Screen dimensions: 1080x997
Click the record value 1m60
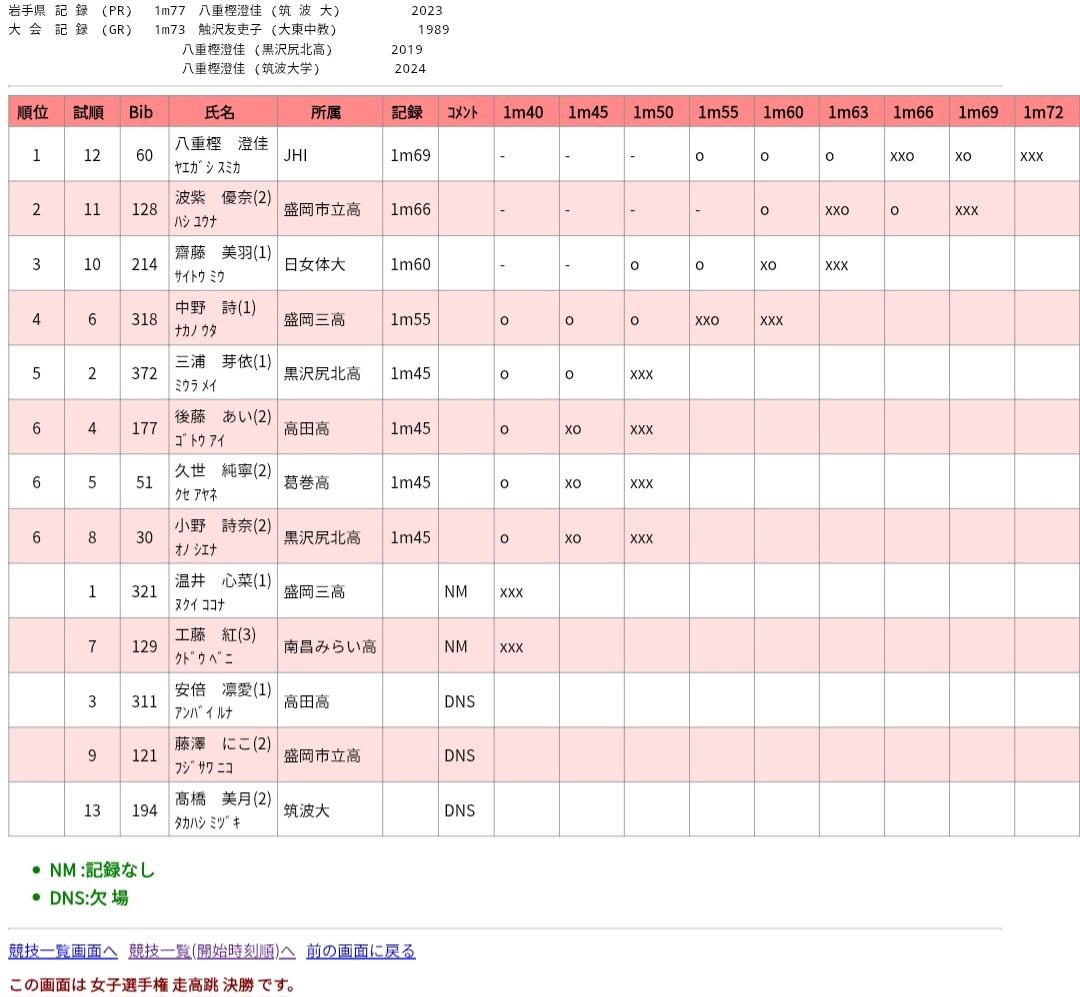click(411, 265)
